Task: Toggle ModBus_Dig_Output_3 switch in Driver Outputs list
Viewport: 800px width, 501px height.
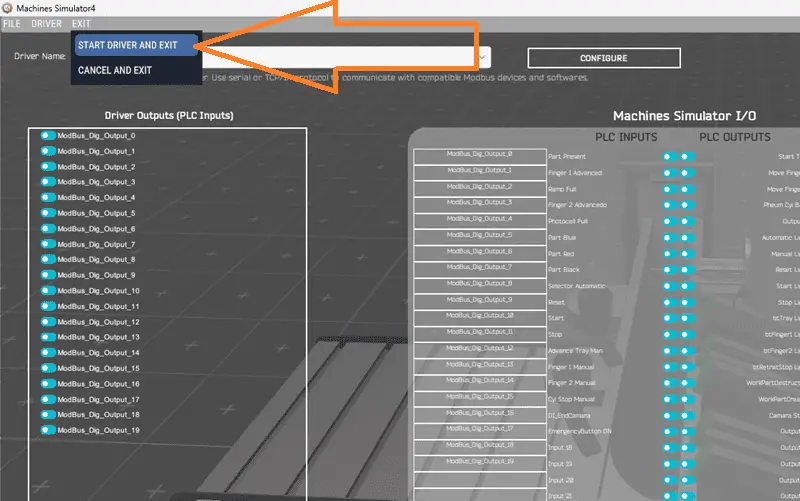Action: tap(48, 182)
